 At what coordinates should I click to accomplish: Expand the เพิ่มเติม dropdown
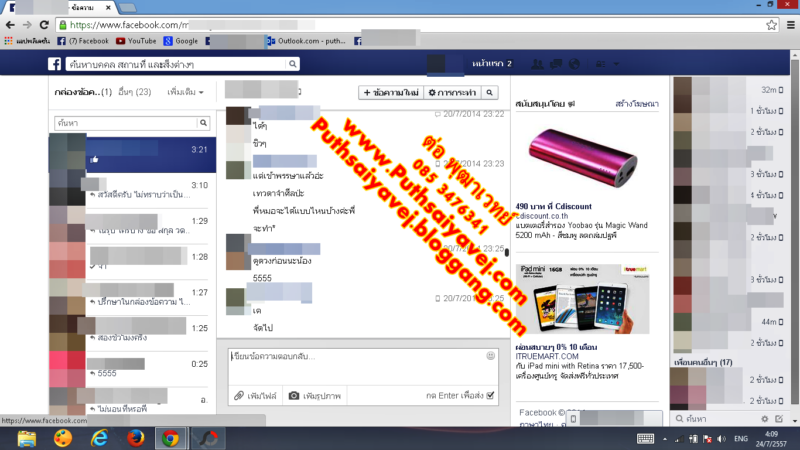coord(186,92)
